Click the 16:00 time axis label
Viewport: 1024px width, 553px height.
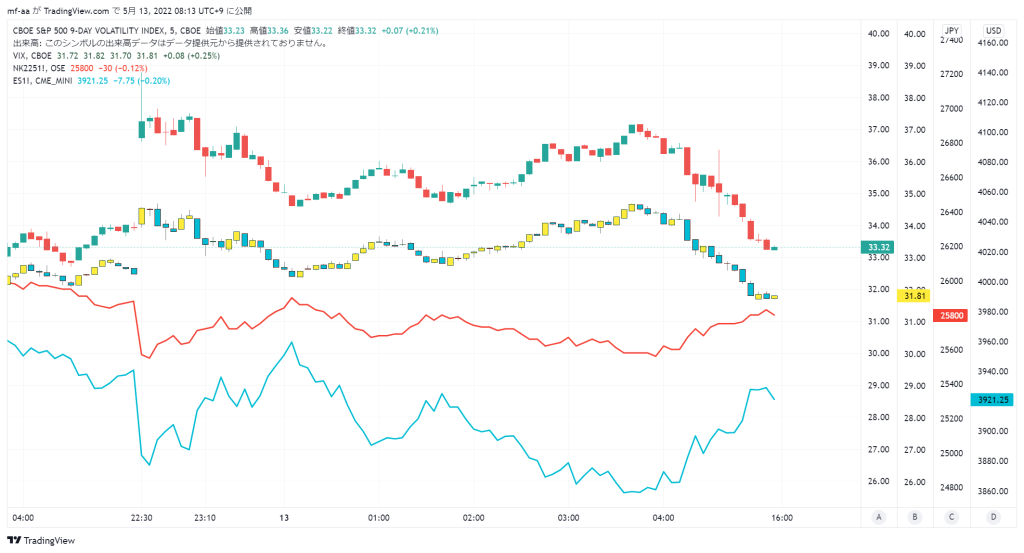782,518
